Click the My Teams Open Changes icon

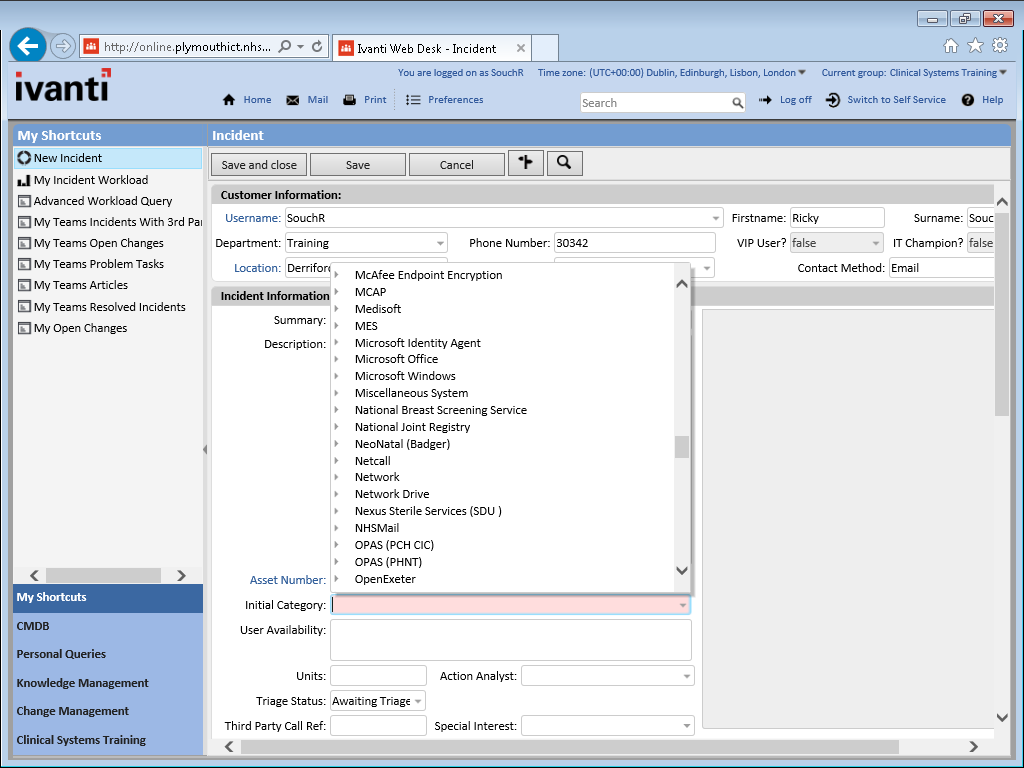(24, 243)
